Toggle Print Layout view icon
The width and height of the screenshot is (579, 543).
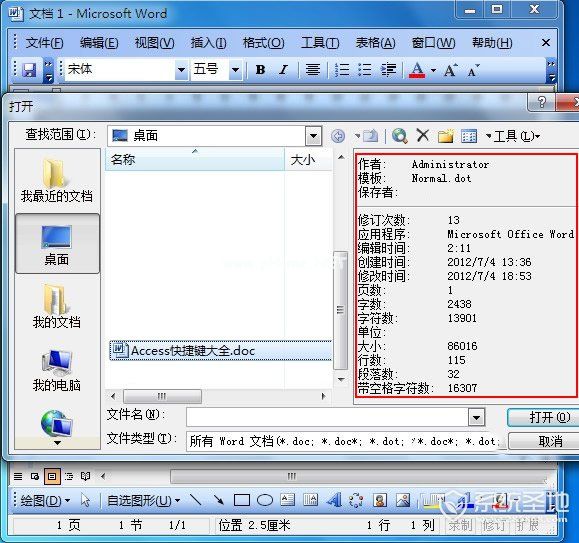pyautogui.click(x=52, y=476)
